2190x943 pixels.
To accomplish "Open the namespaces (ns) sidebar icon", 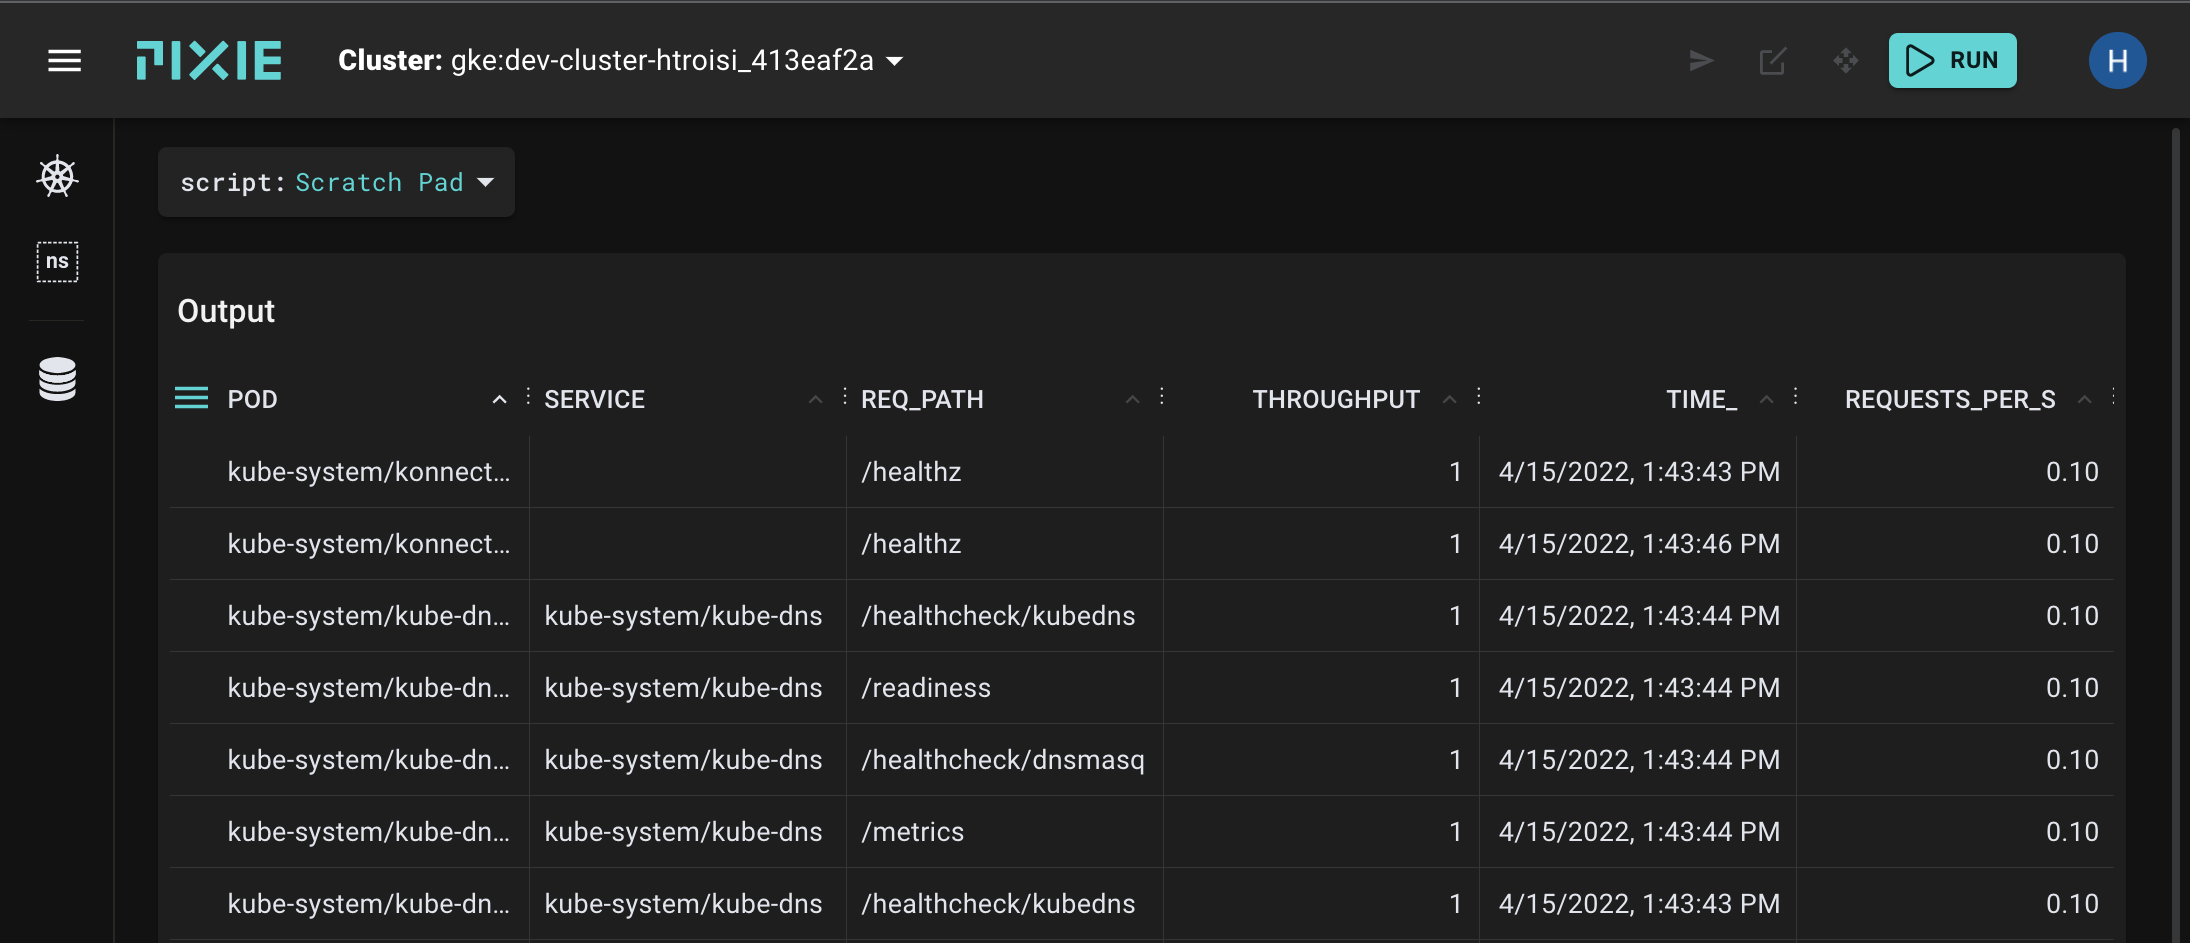I will tap(57, 262).
